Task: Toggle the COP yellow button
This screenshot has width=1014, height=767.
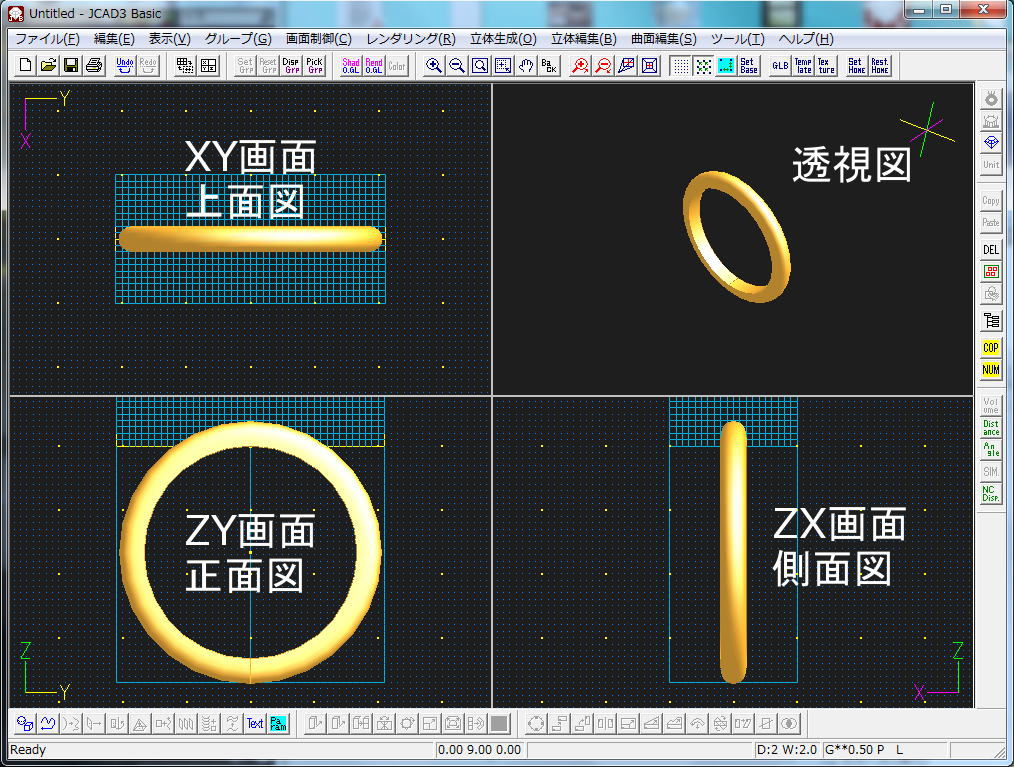Action: (x=991, y=348)
